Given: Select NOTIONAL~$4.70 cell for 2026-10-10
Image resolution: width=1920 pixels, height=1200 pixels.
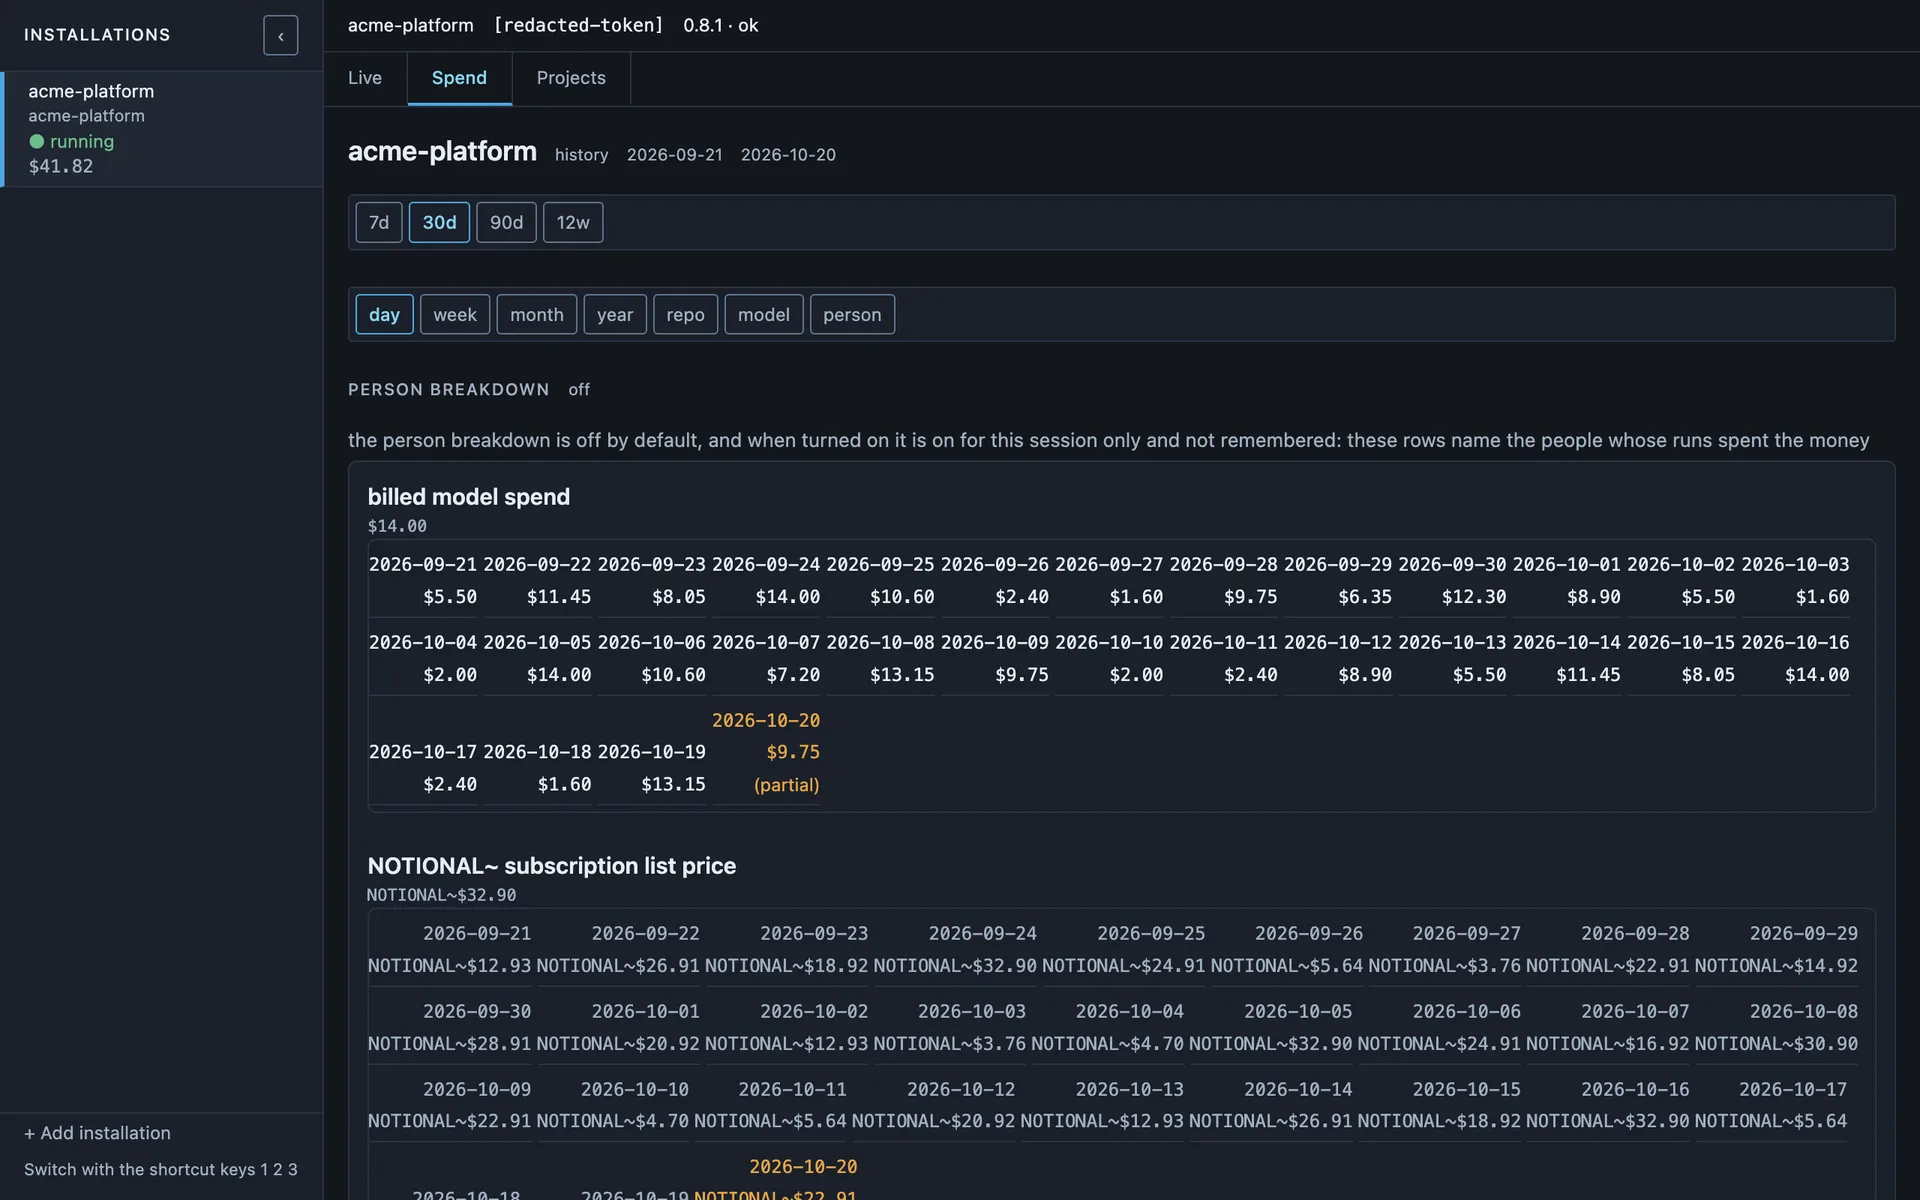Looking at the screenshot, I should (x=612, y=1105).
